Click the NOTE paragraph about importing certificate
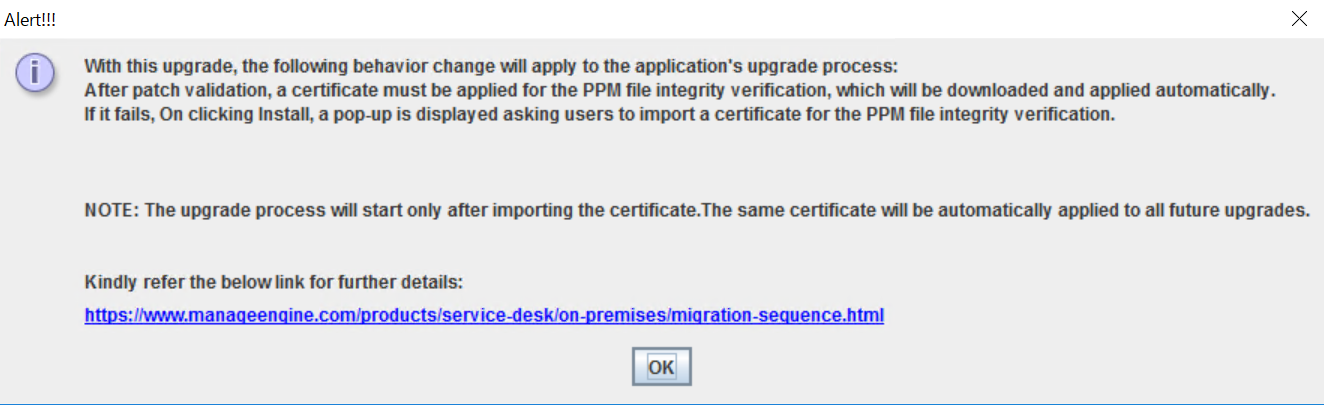Screen dimensions: 1324x405 coord(697,211)
